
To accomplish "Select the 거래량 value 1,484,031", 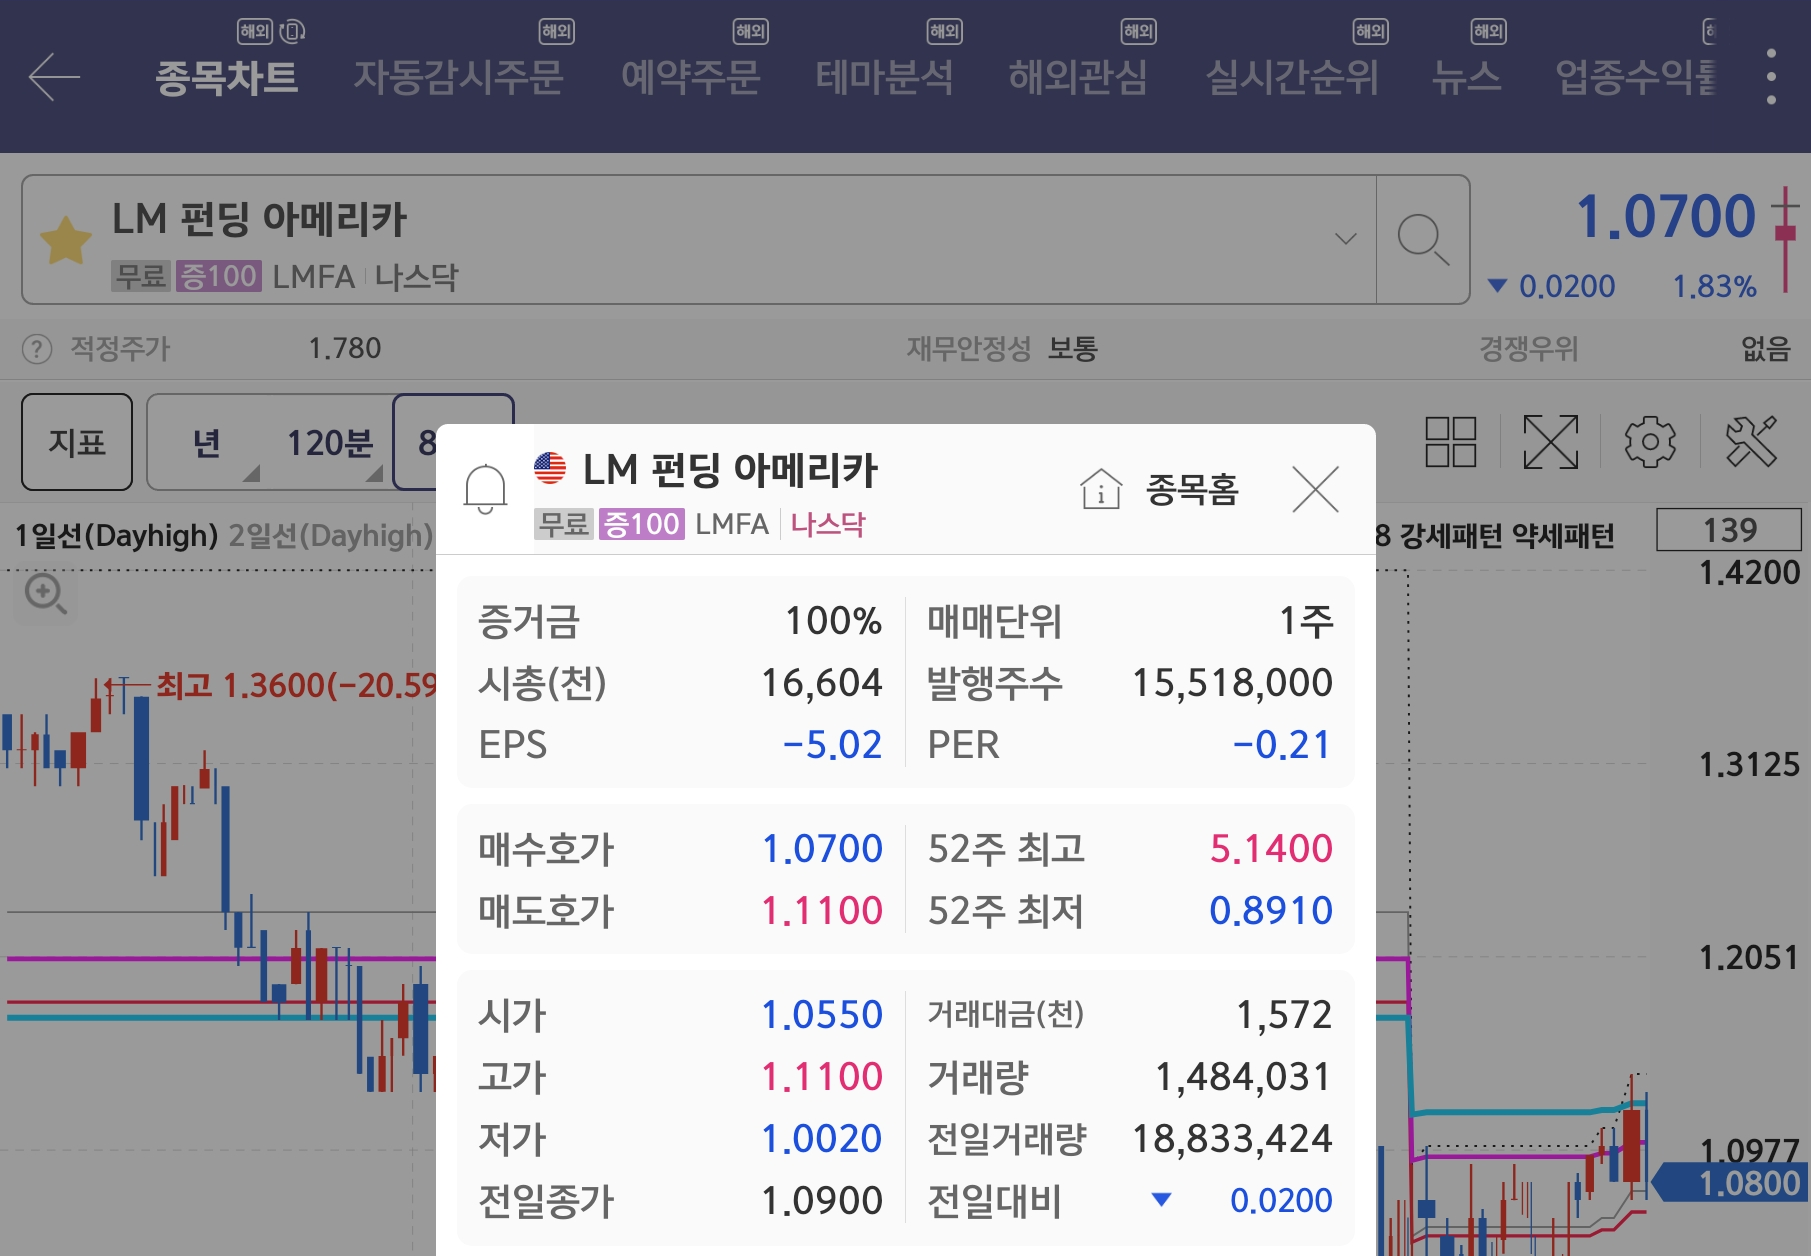I will (x=1243, y=1077).
